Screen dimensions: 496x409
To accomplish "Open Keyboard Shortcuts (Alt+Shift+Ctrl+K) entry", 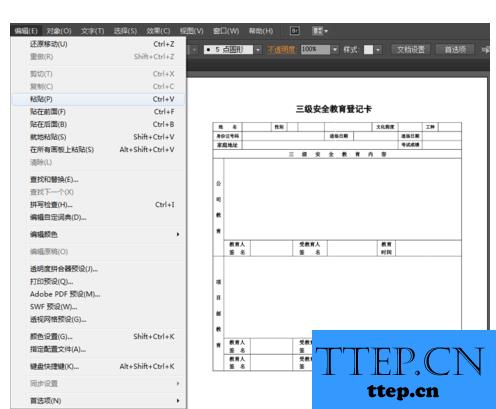I will [x=98, y=366].
